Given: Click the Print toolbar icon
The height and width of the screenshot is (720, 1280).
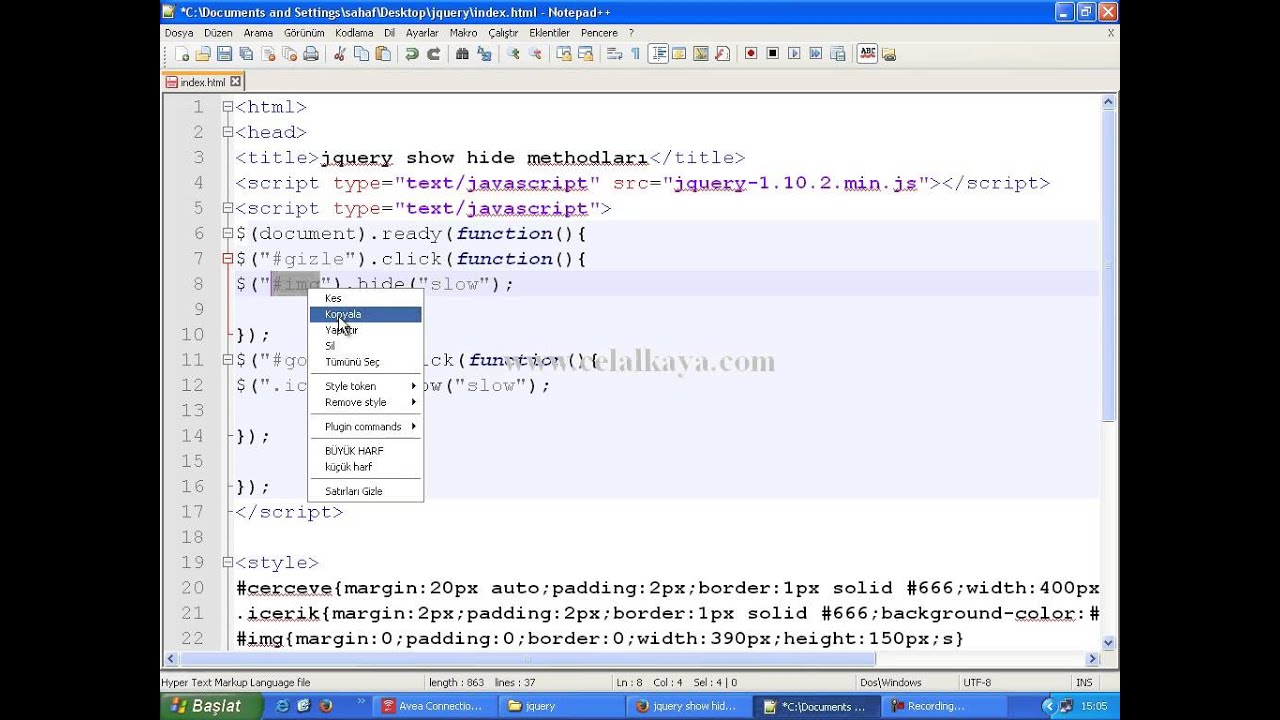Looking at the screenshot, I should (311, 54).
